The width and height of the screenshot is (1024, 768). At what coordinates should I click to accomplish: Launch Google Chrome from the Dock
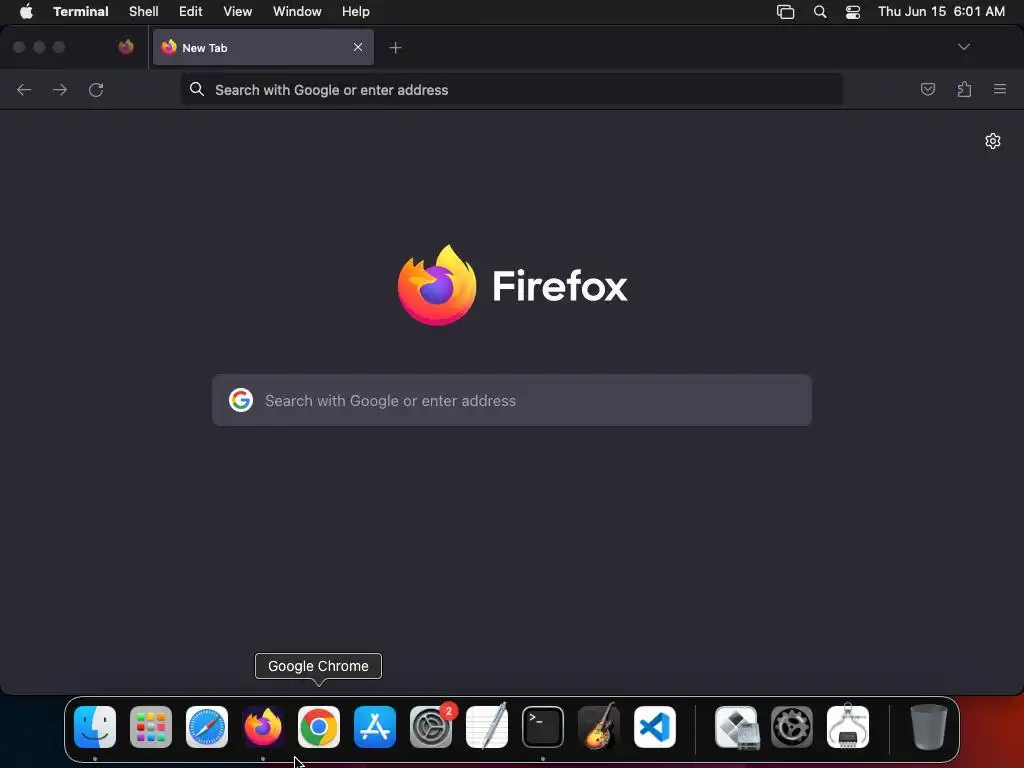coord(319,726)
